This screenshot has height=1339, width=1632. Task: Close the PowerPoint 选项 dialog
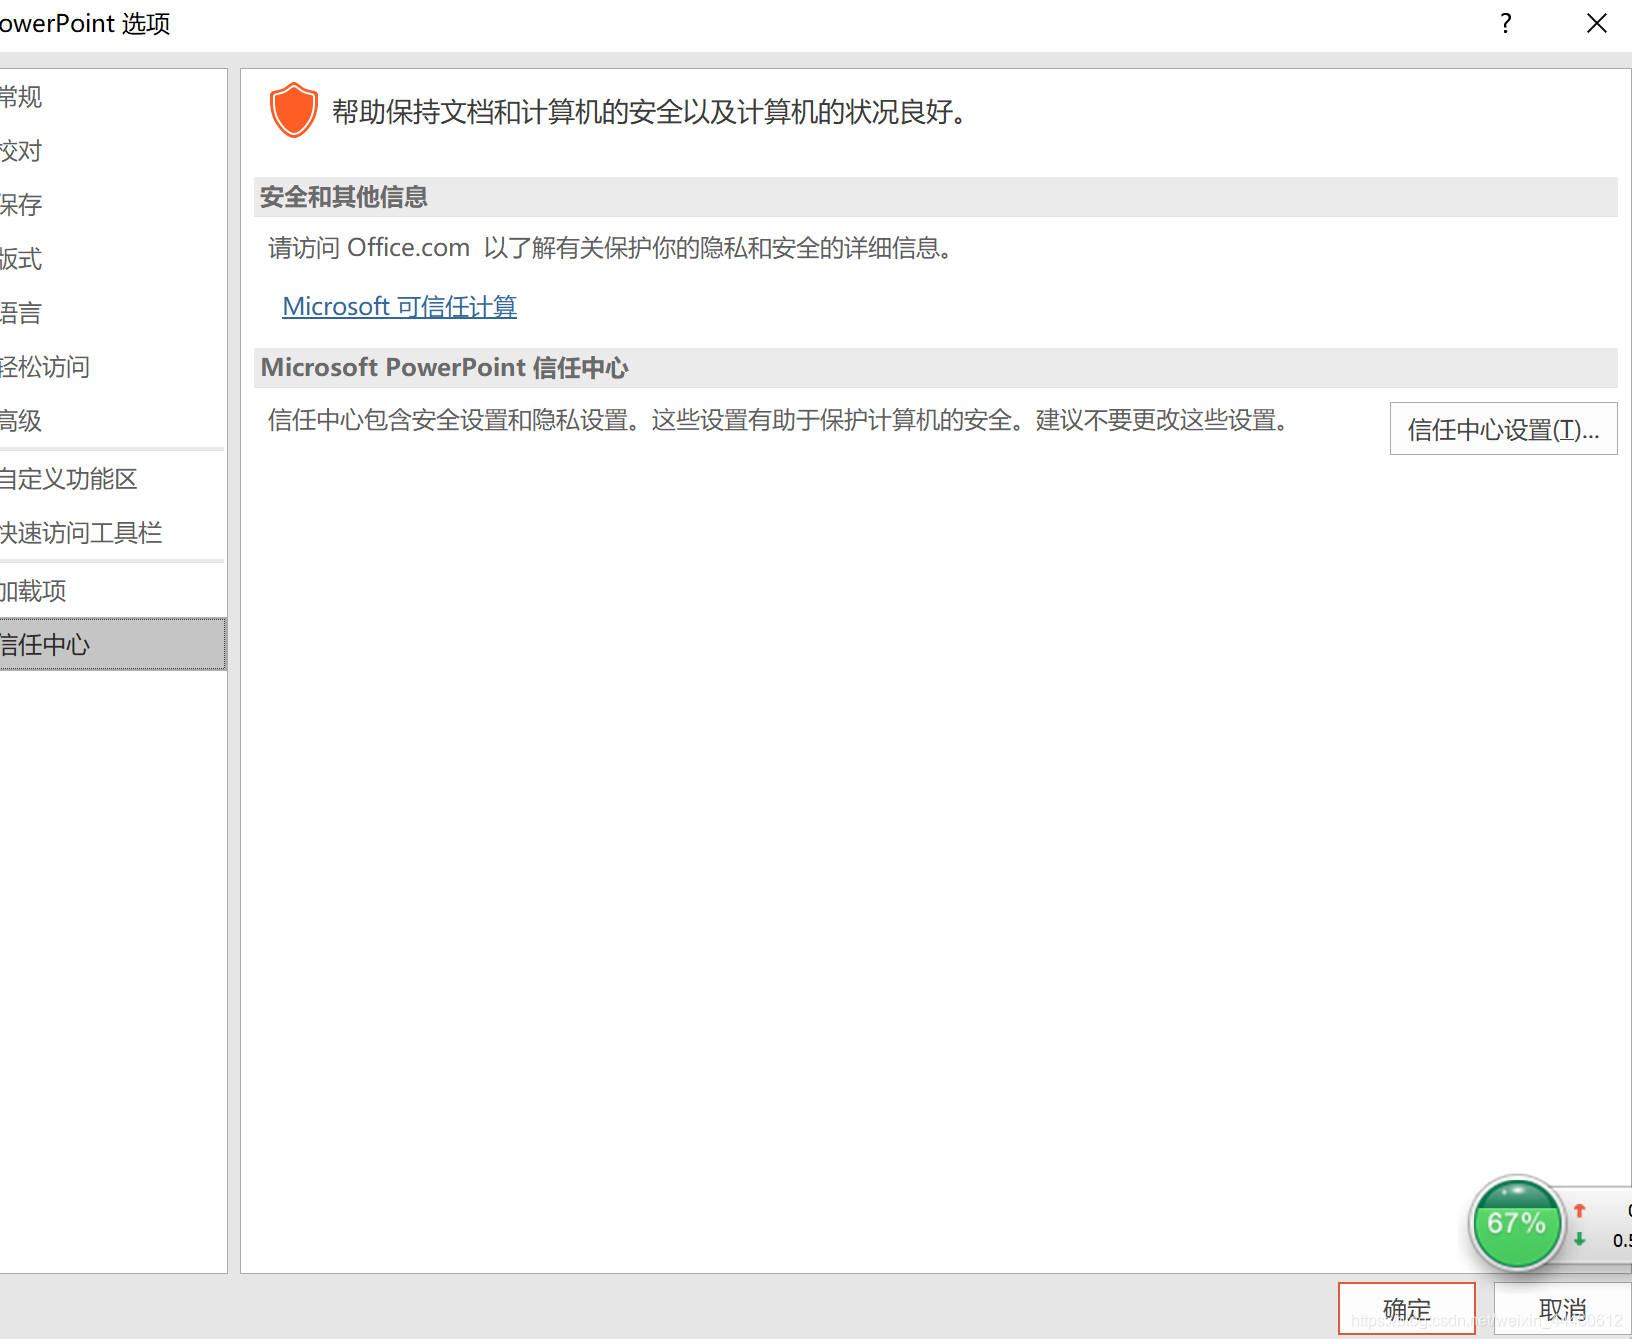point(1597,23)
